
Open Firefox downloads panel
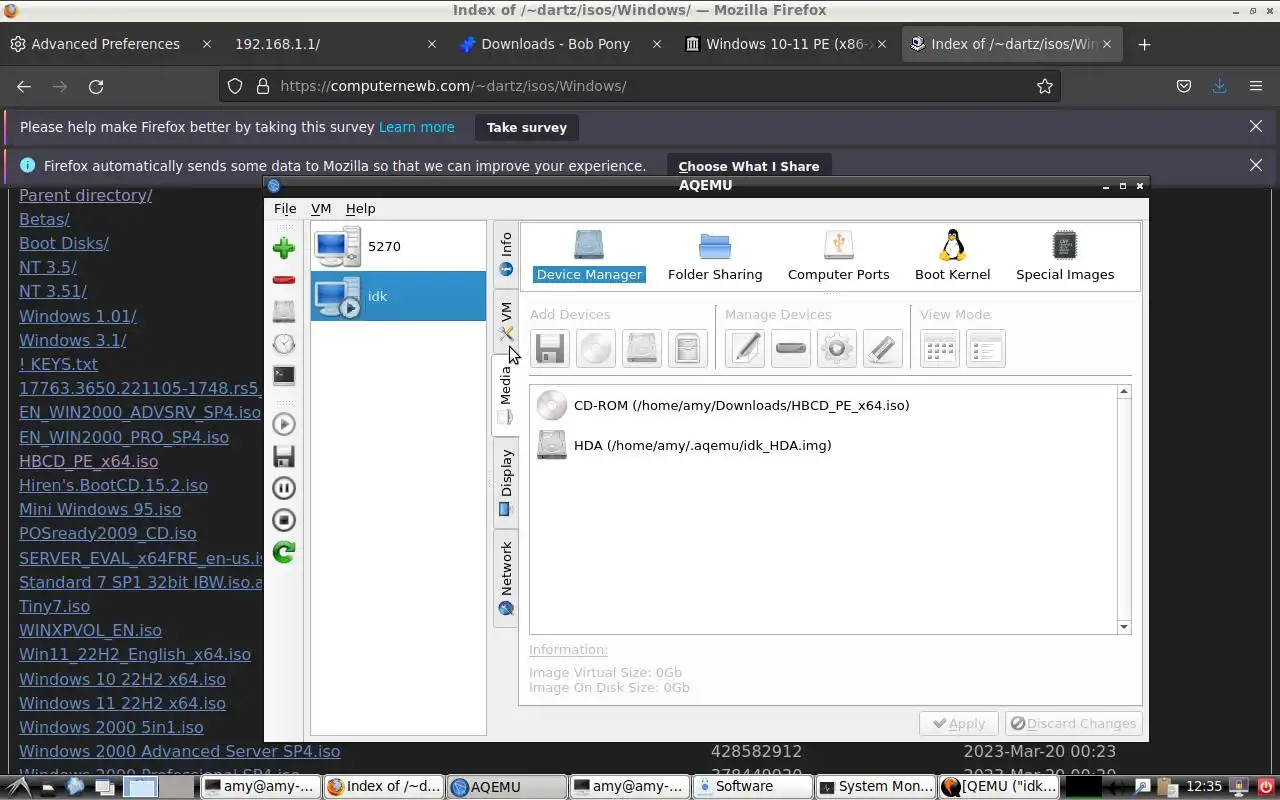(x=1219, y=86)
